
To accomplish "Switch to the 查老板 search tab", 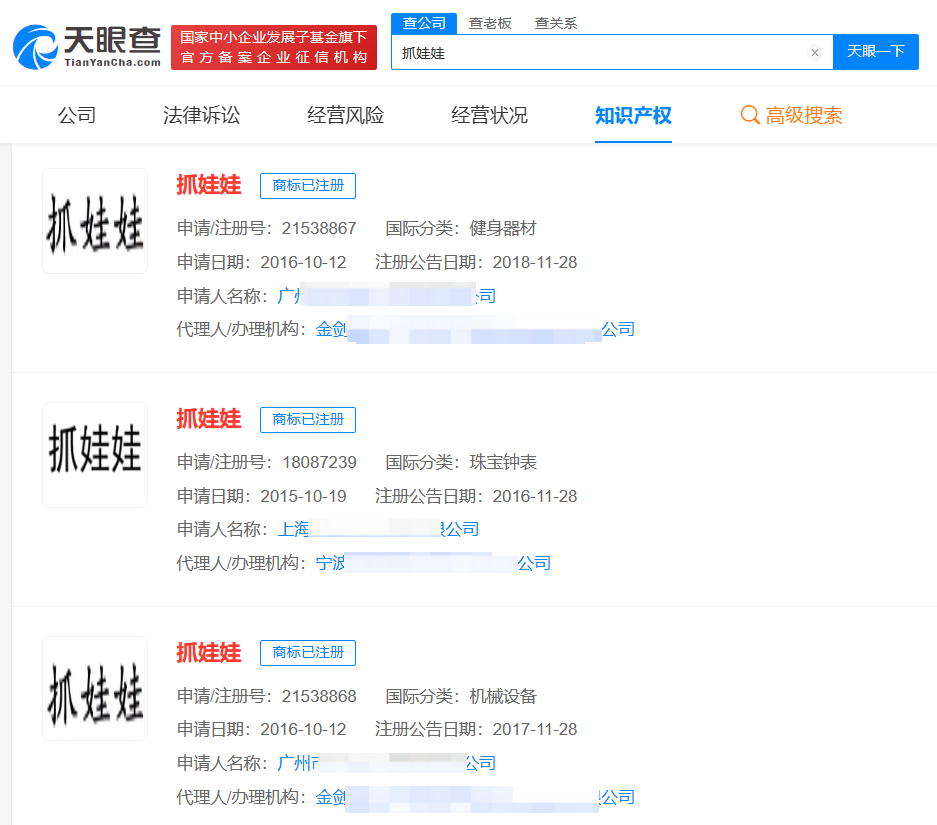I will click(x=489, y=22).
